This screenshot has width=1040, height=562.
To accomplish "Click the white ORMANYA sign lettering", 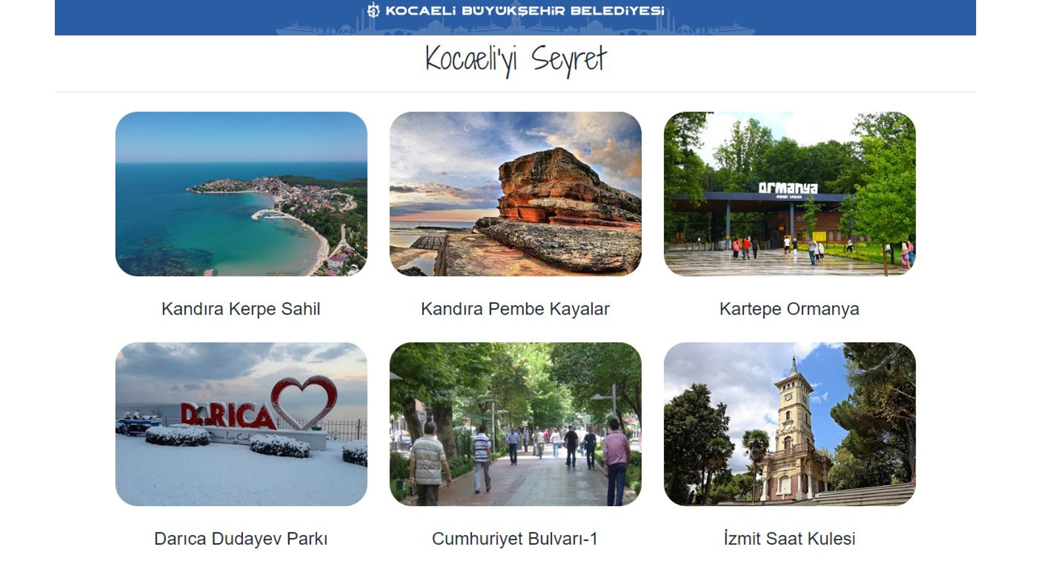I will pyautogui.click(x=788, y=188).
